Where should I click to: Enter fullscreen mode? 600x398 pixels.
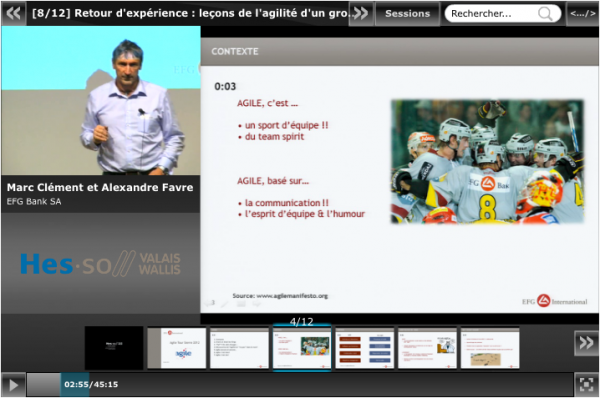pyautogui.click(x=586, y=385)
